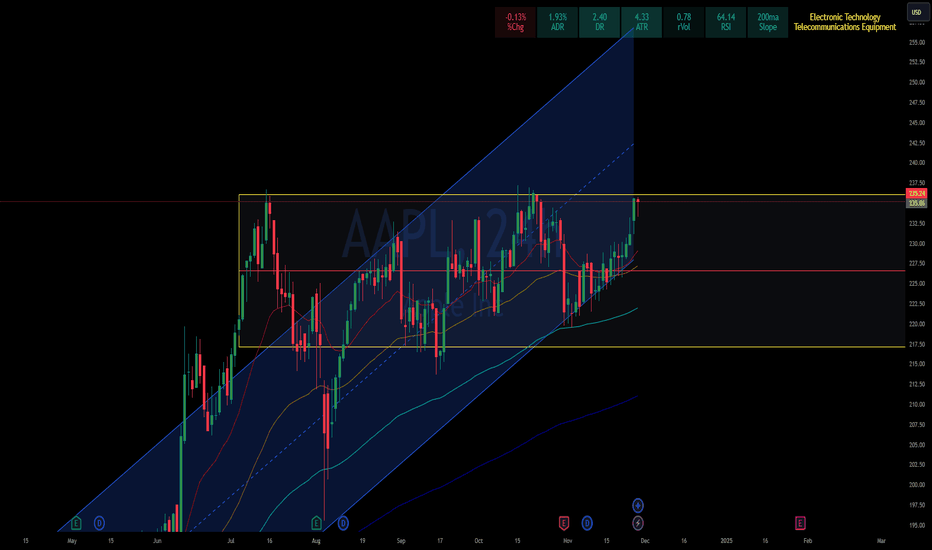Click the 210.00 price axis label
932x550 pixels.
(x=917, y=404)
